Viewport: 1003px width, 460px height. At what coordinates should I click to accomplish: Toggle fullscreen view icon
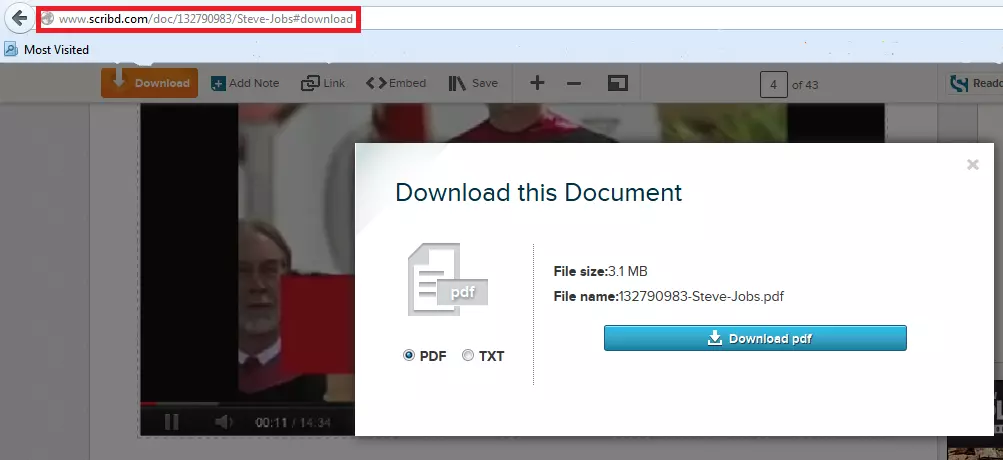[x=617, y=83]
